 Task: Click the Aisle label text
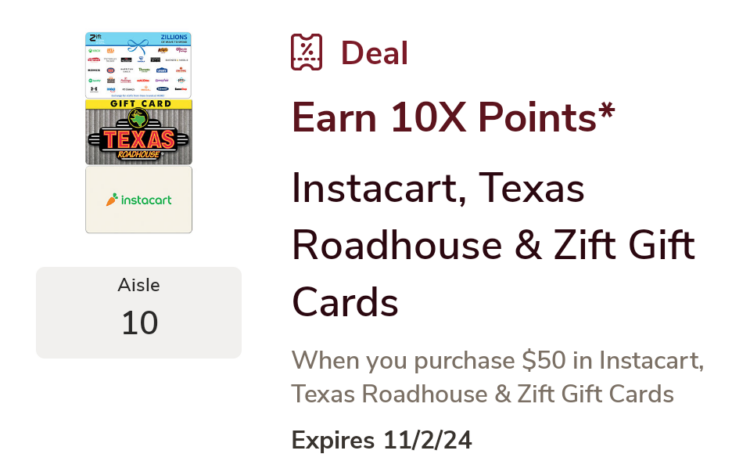(x=139, y=285)
